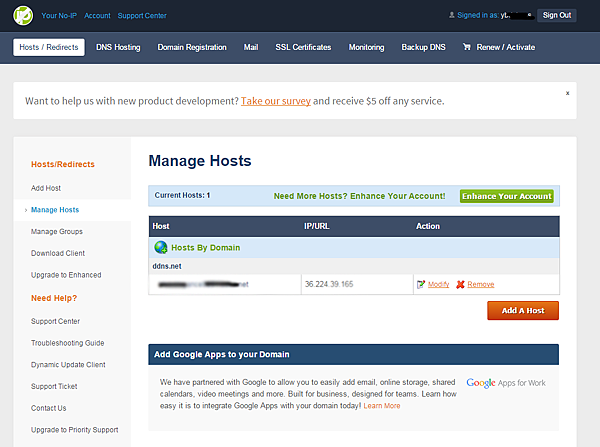The width and height of the screenshot is (600, 447).
Task: Click the Remove link for the host
Action: click(x=481, y=284)
